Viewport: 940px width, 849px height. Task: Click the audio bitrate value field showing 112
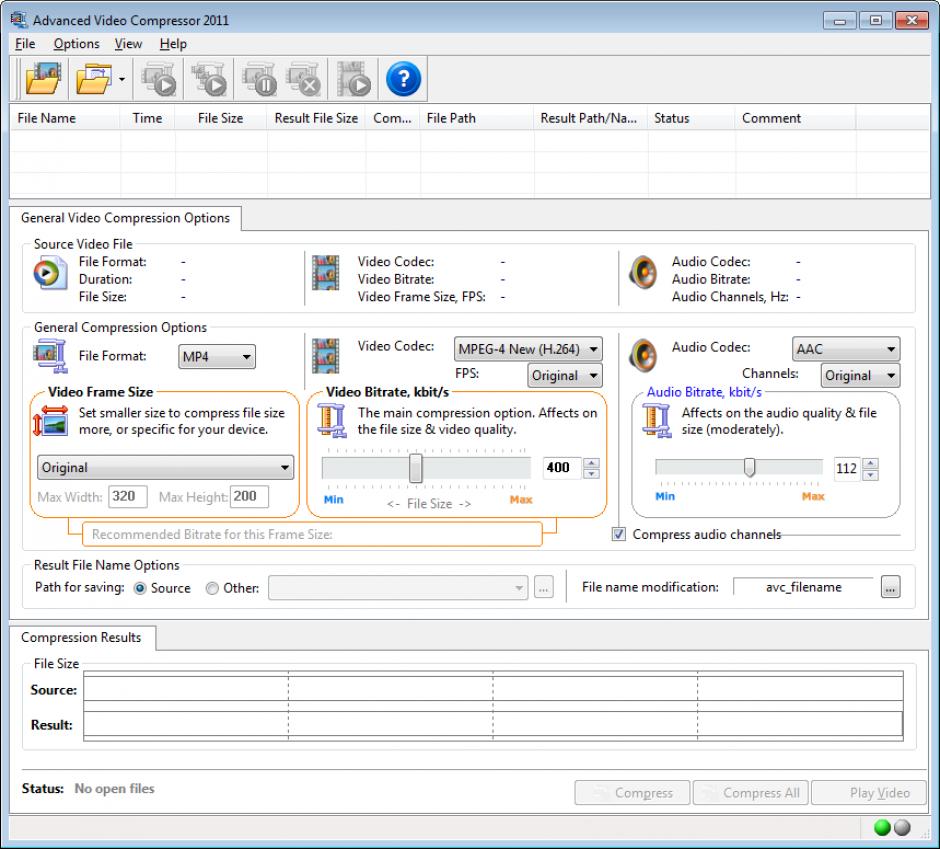pyautogui.click(x=846, y=468)
